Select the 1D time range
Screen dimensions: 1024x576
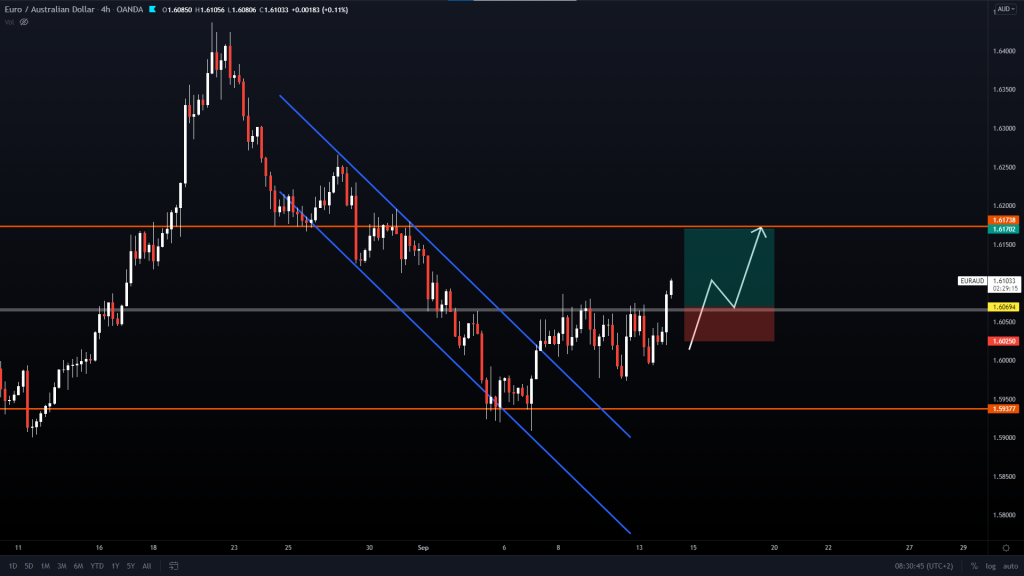[x=13, y=566]
